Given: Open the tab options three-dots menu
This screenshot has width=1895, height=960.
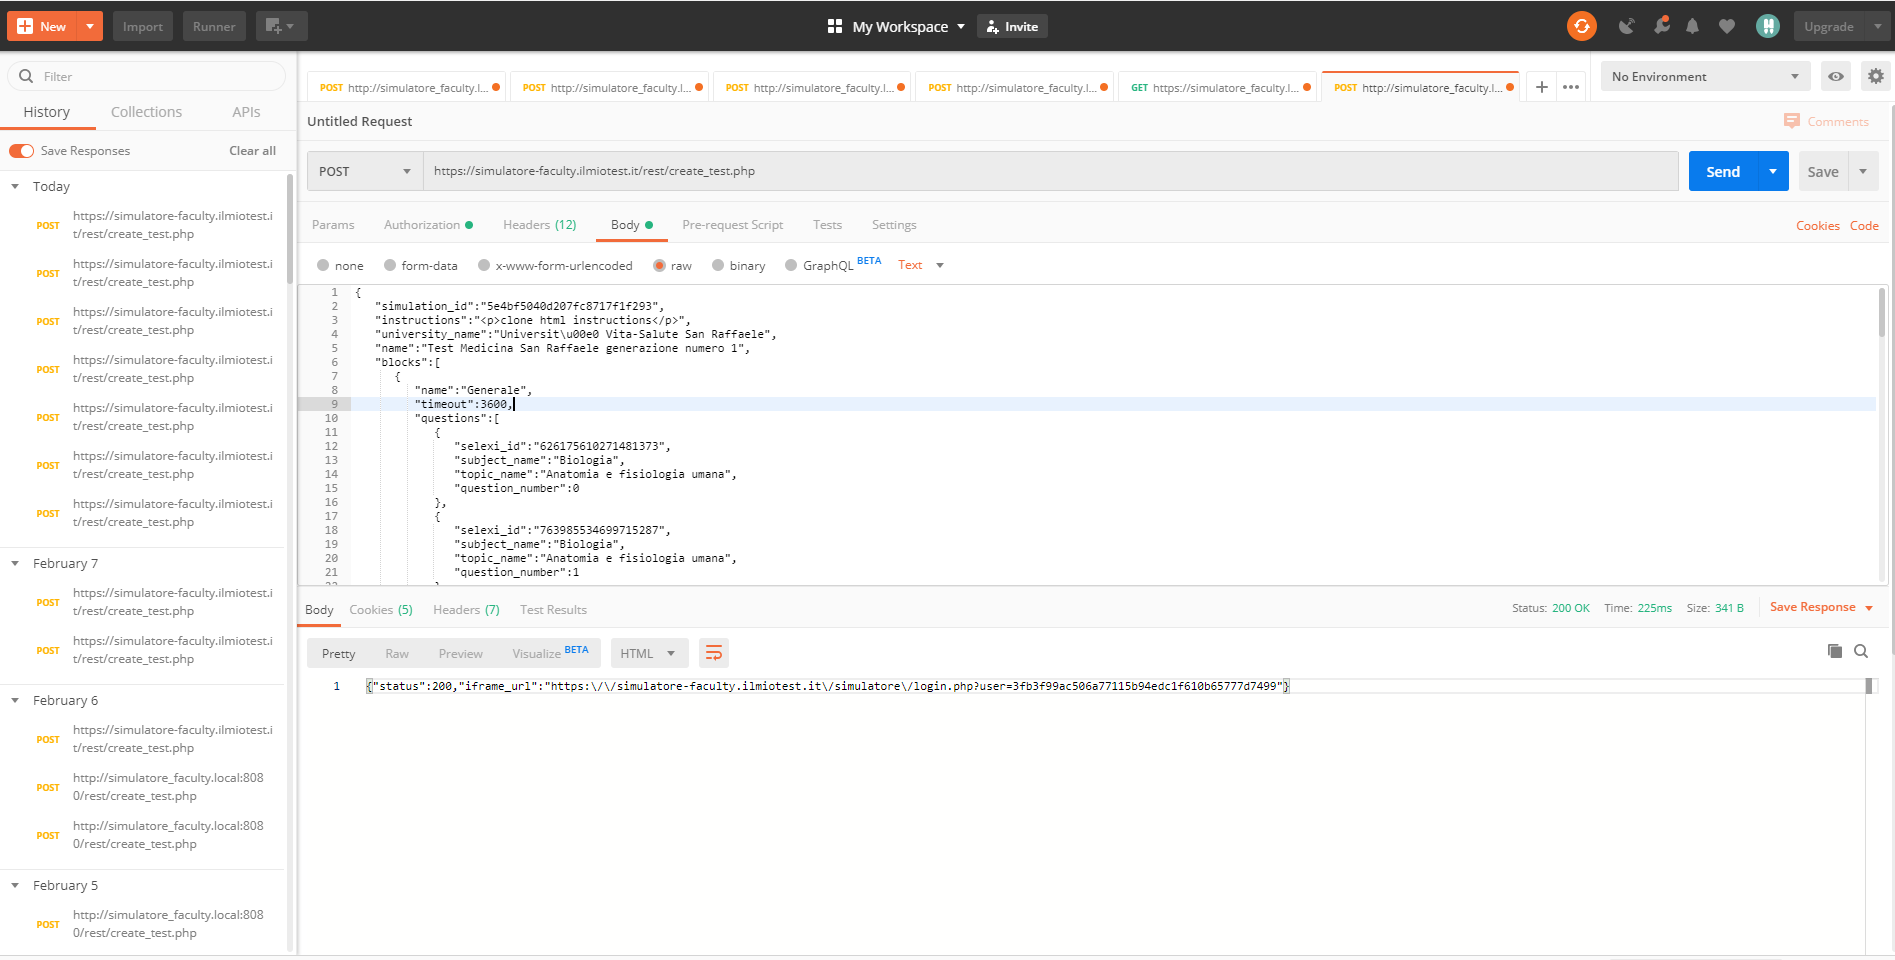Looking at the screenshot, I should pyautogui.click(x=1571, y=87).
